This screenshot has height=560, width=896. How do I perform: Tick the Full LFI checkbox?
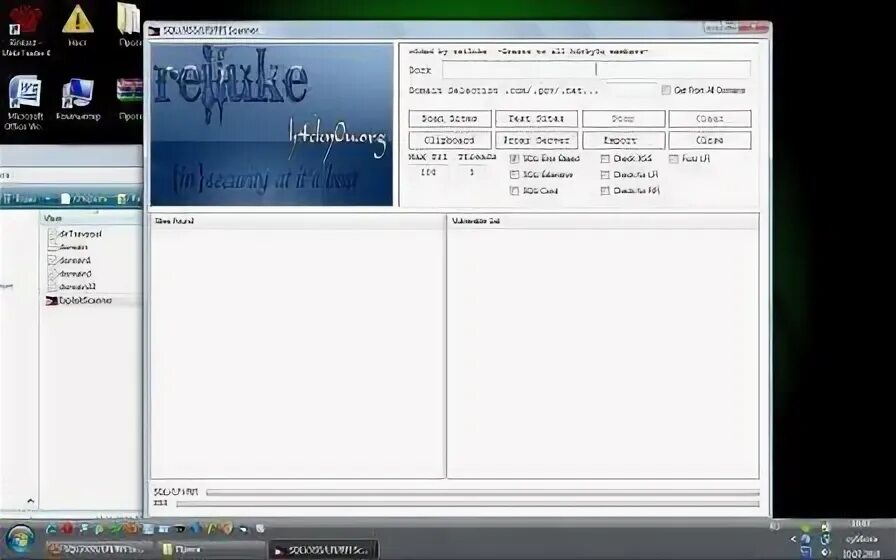(674, 158)
